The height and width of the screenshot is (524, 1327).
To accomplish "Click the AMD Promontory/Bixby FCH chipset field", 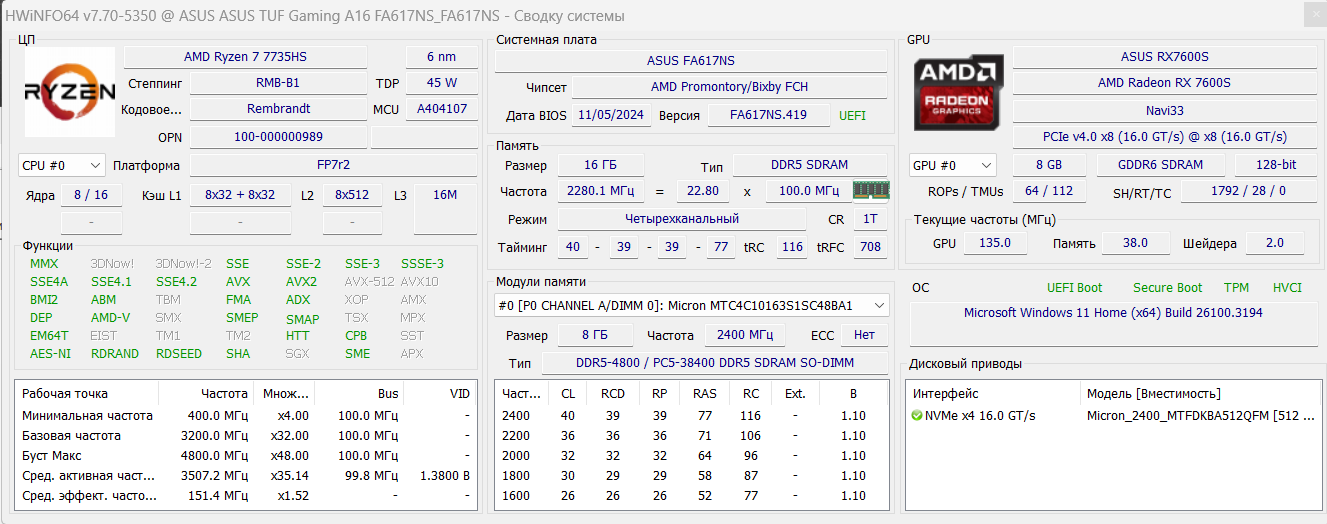I will pyautogui.click(x=729, y=87).
